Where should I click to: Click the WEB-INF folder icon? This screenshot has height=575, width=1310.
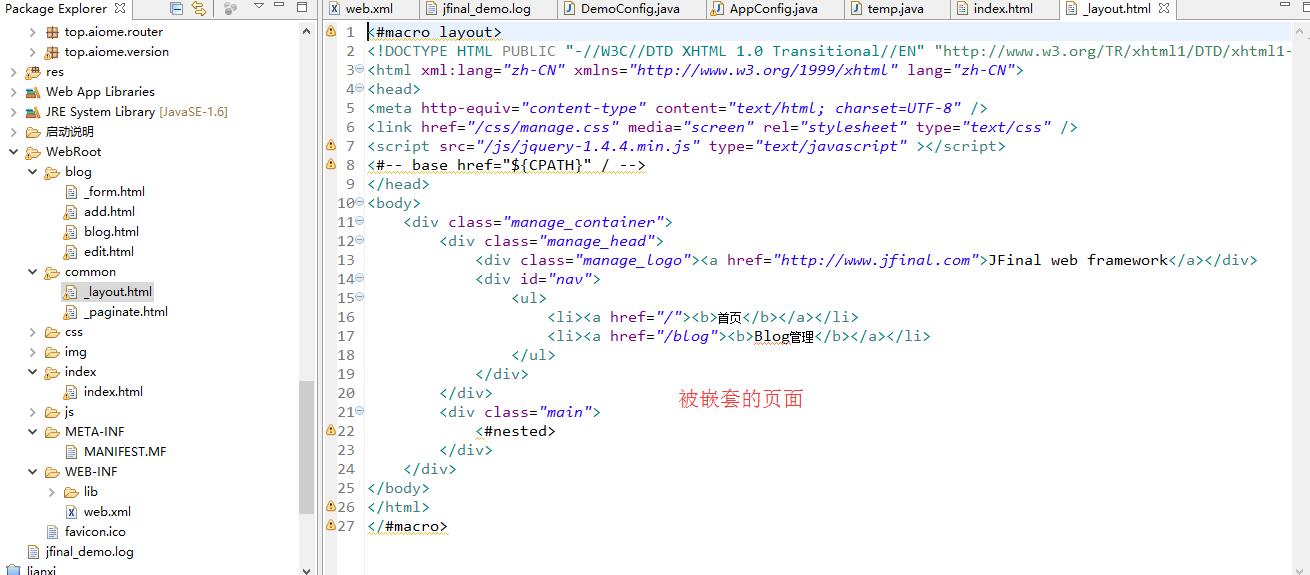pos(52,472)
